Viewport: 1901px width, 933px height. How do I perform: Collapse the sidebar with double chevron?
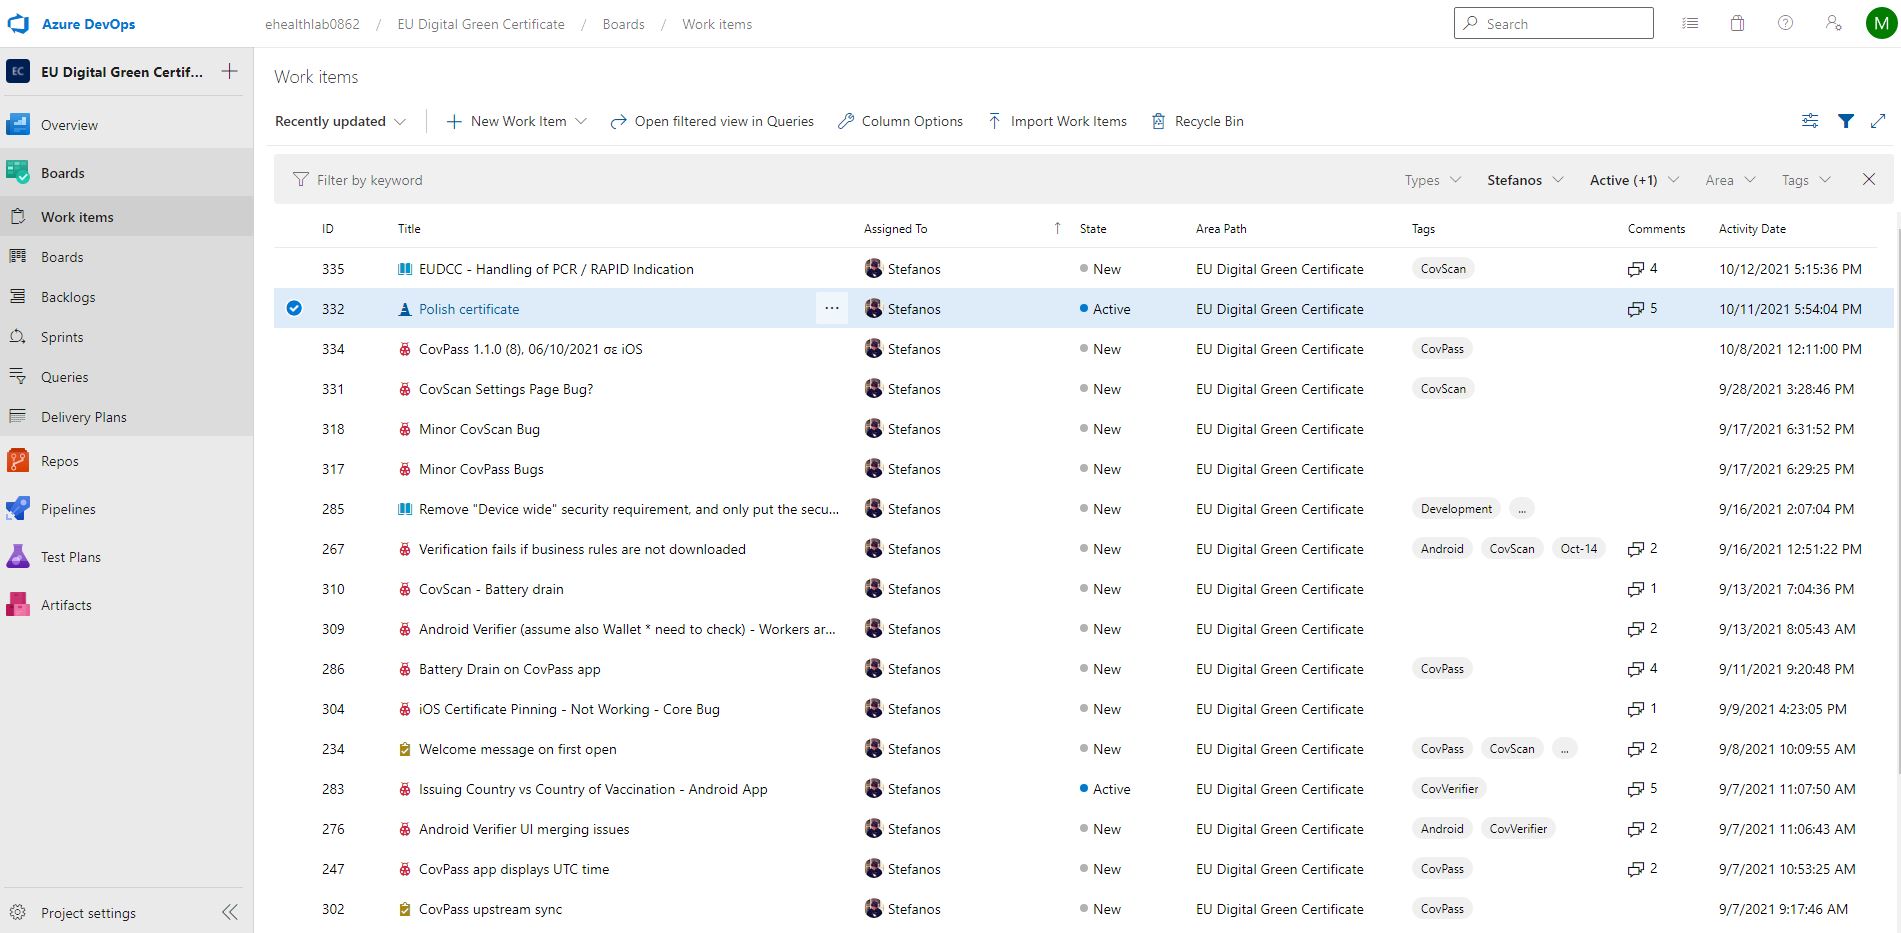click(x=230, y=912)
